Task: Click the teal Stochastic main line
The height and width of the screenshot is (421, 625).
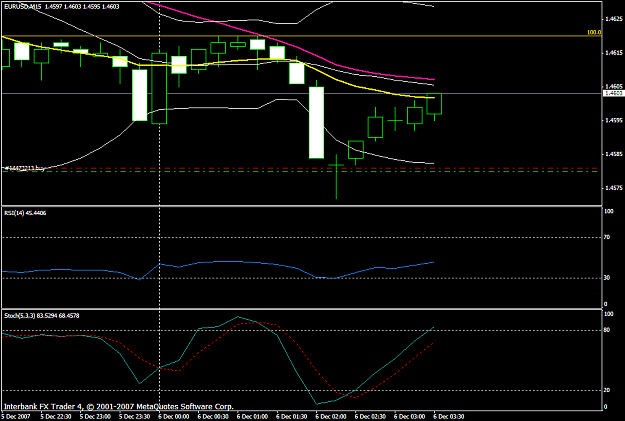Action: point(295,371)
